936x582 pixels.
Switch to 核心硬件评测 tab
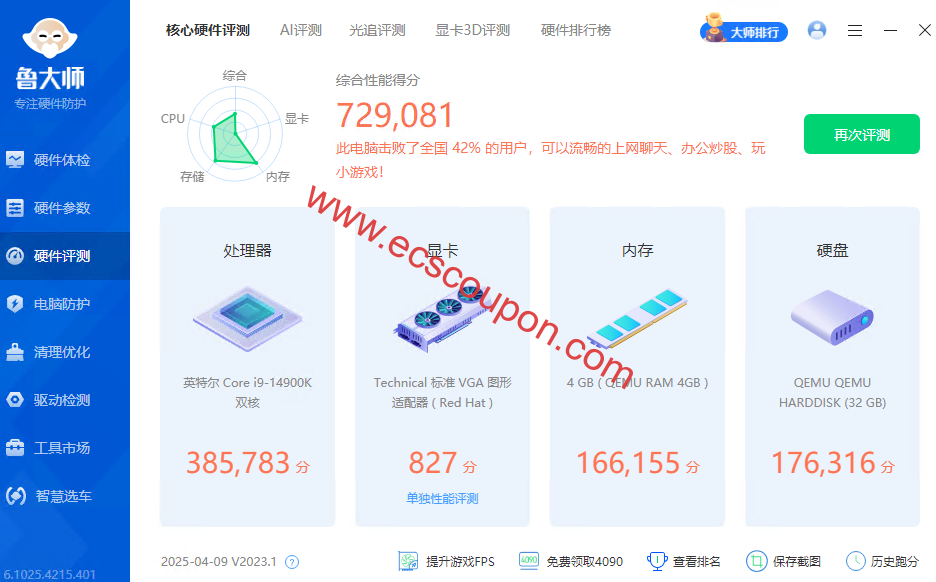pos(208,30)
